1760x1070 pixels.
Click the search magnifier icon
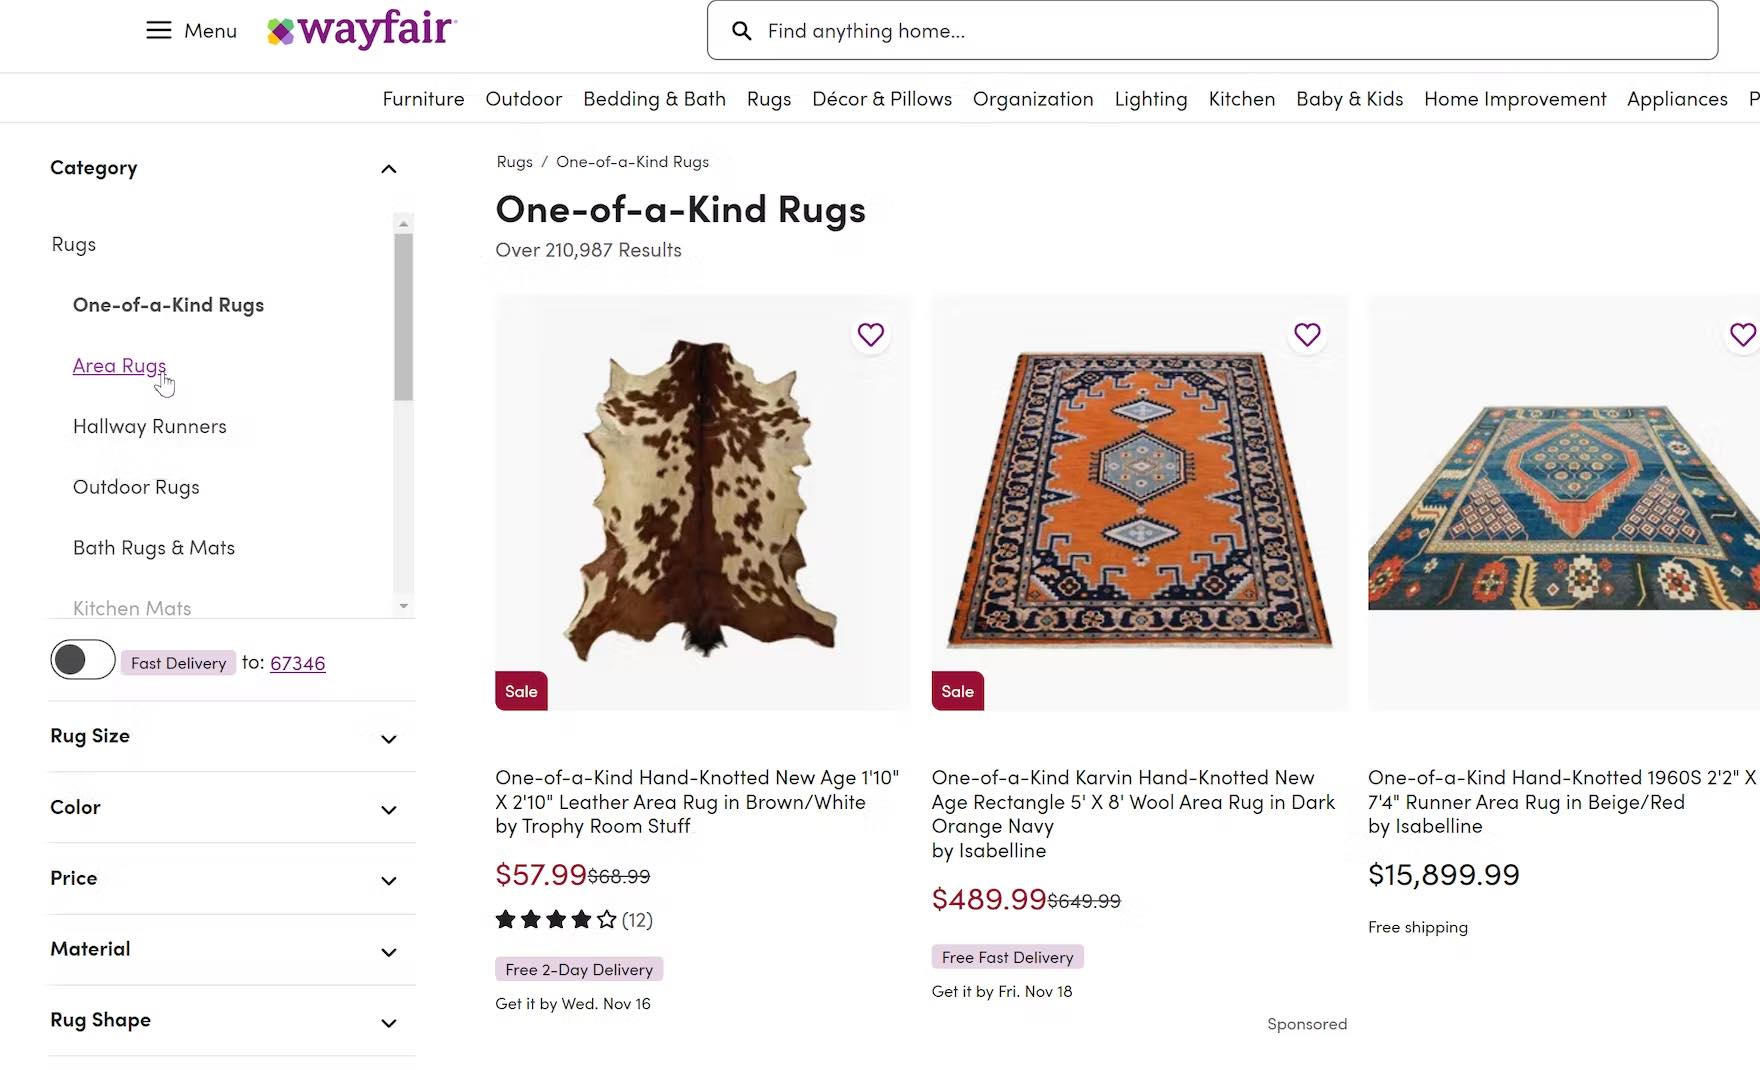741,31
